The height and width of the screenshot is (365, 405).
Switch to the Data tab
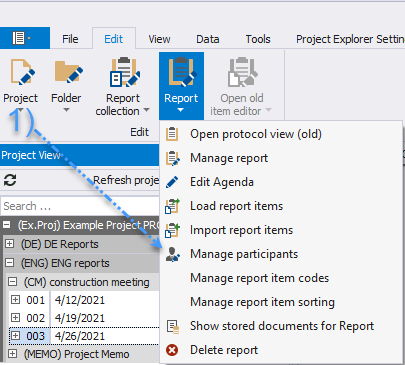point(208,39)
